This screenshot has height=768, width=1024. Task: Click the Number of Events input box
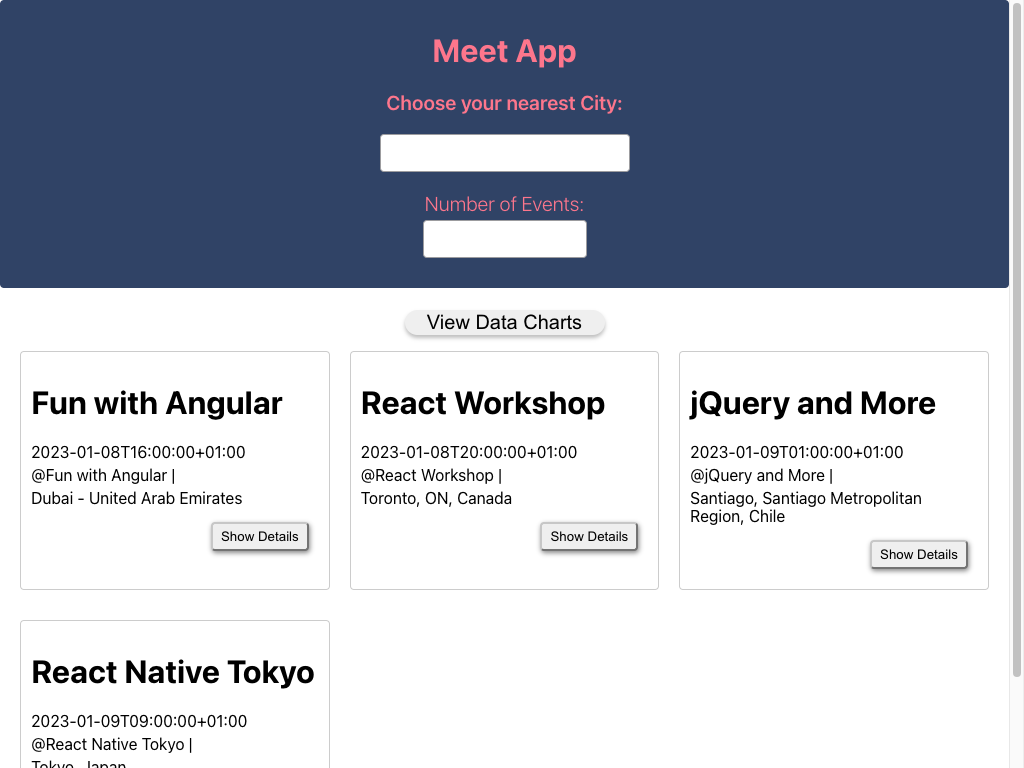click(x=504, y=238)
